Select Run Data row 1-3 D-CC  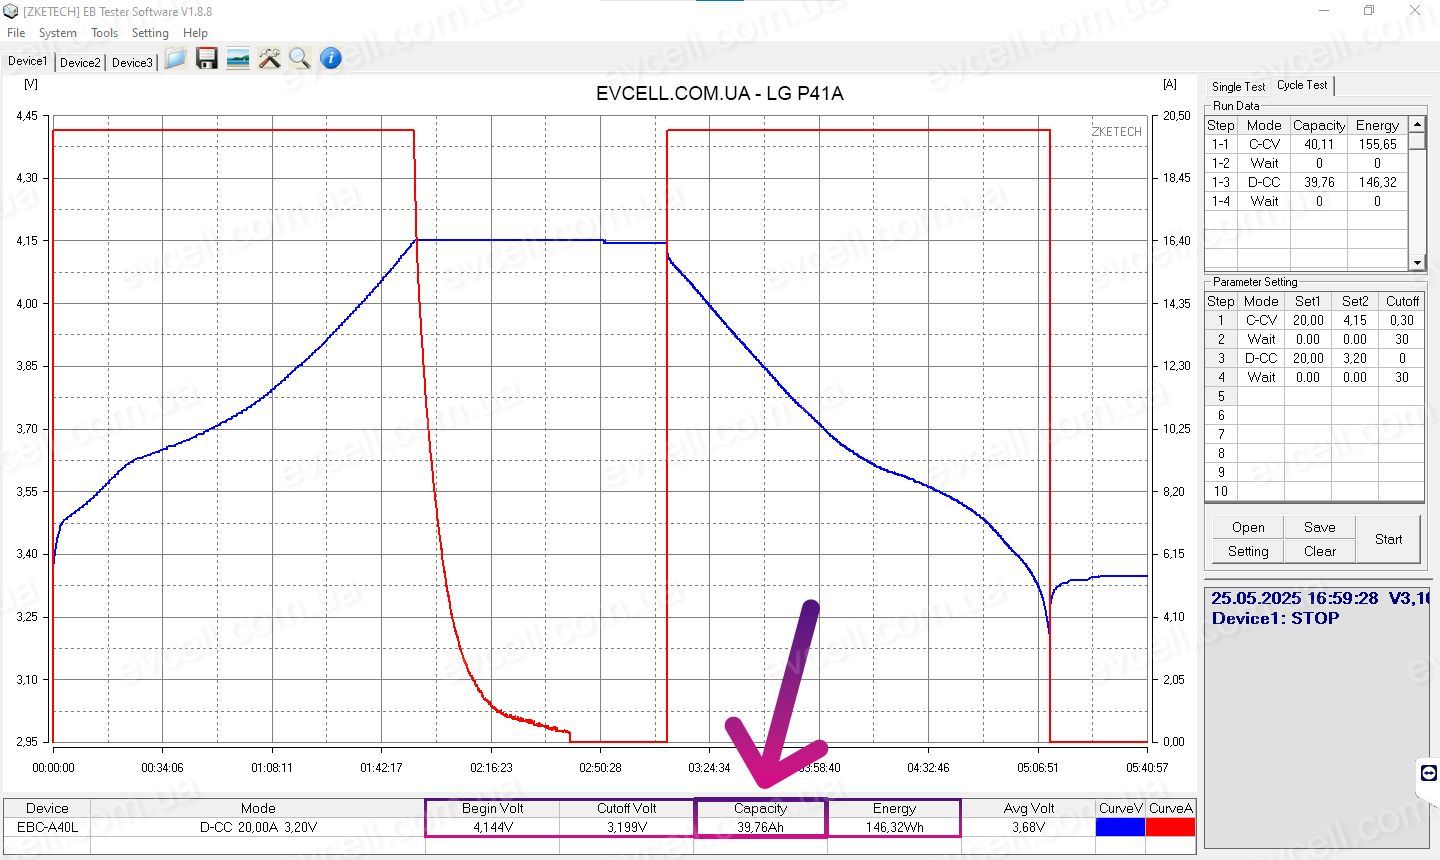(1307, 182)
